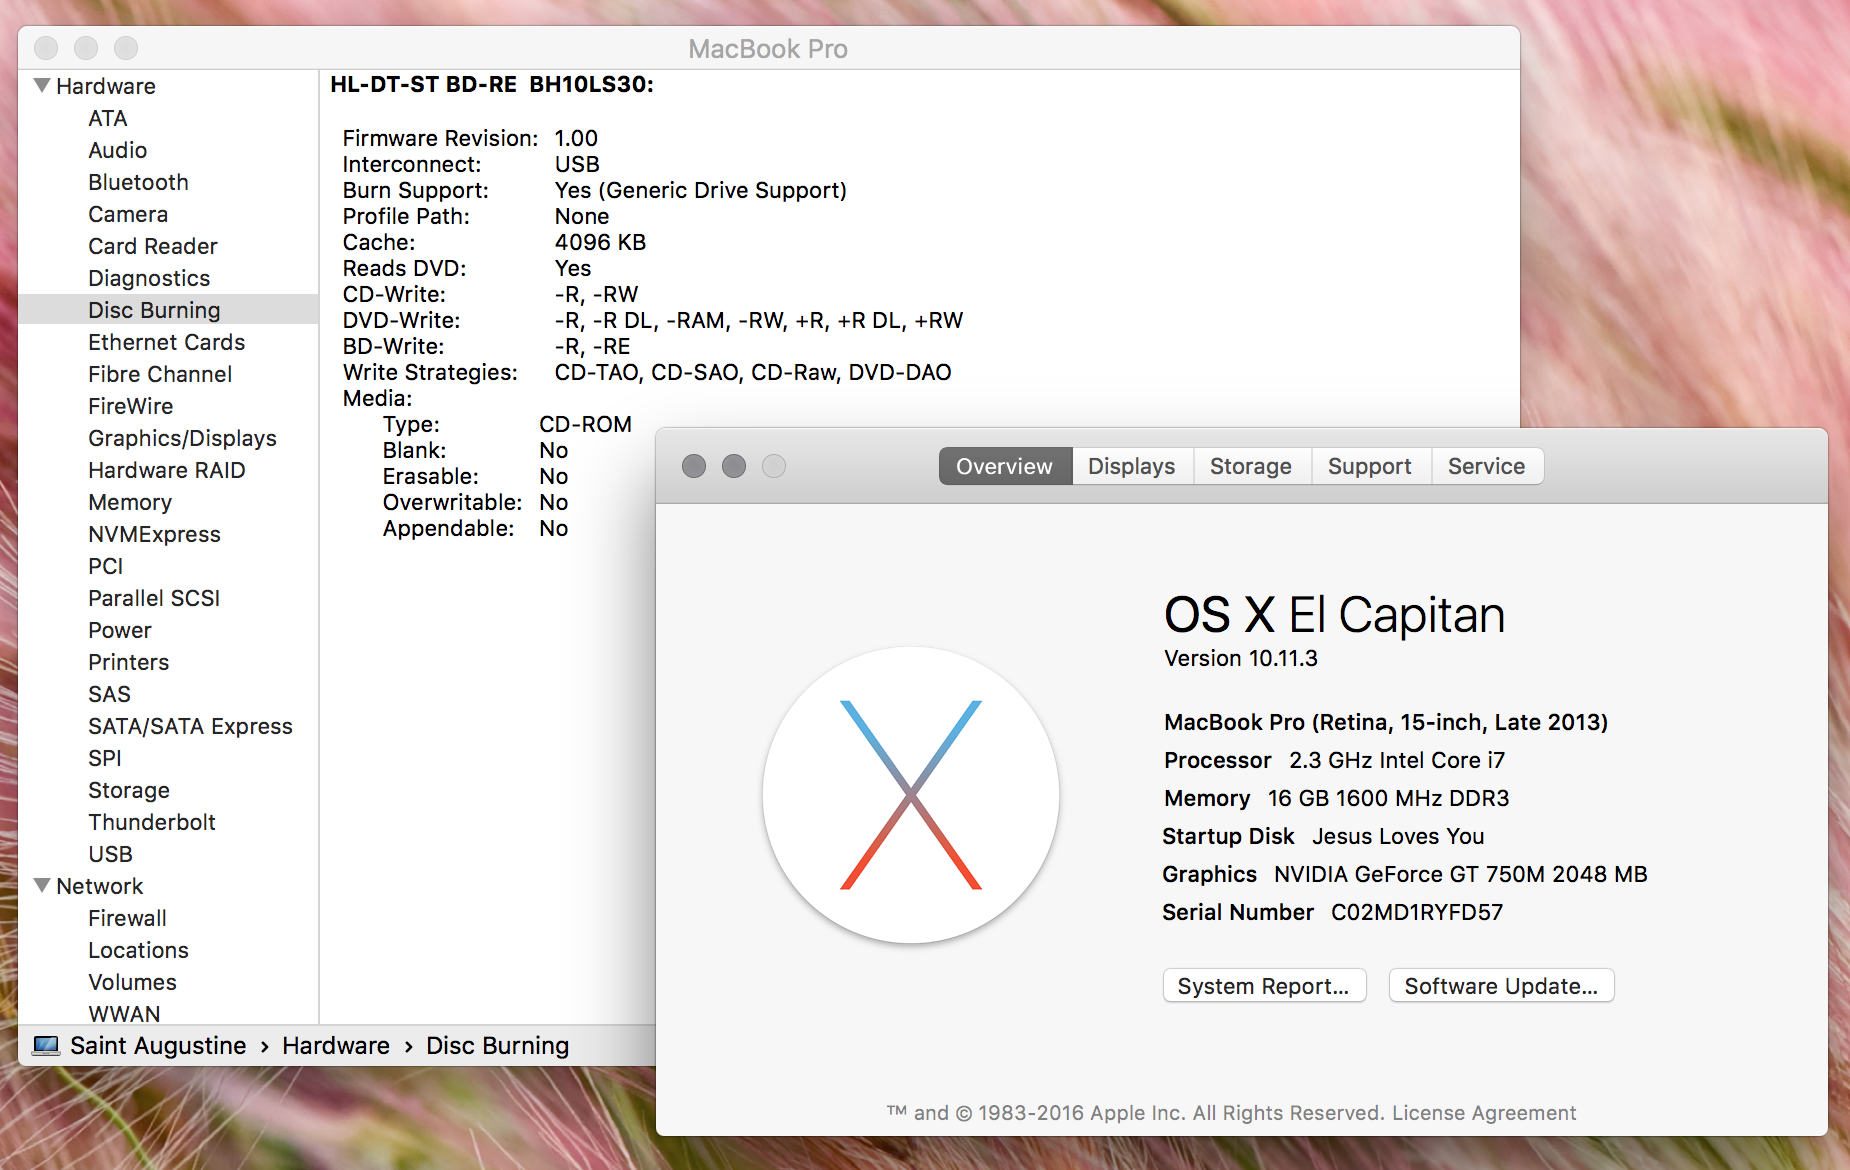Open the Support tab
This screenshot has width=1850, height=1170.
click(x=1370, y=466)
